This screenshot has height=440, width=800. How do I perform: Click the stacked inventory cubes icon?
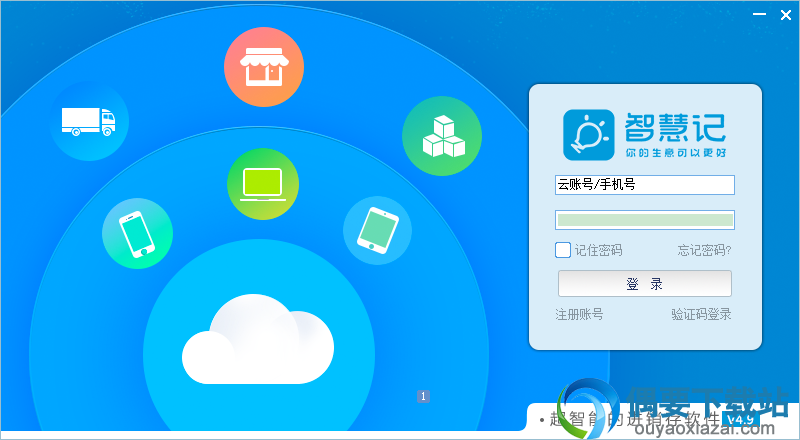(x=442, y=136)
